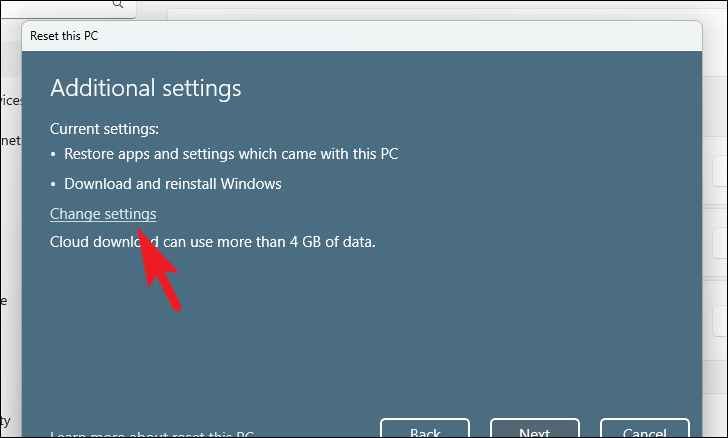Open Learn more about reset this PC link
728x438 pixels.
[152, 434]
